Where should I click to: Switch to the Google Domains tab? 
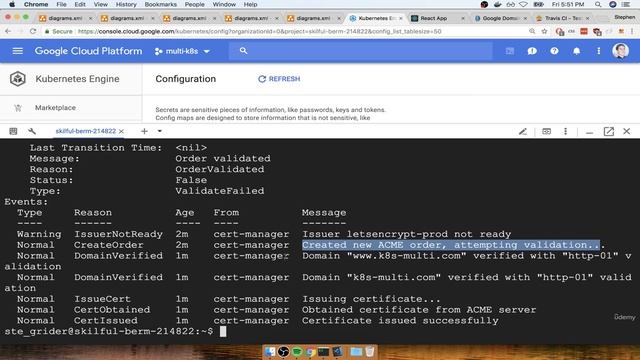500,18
